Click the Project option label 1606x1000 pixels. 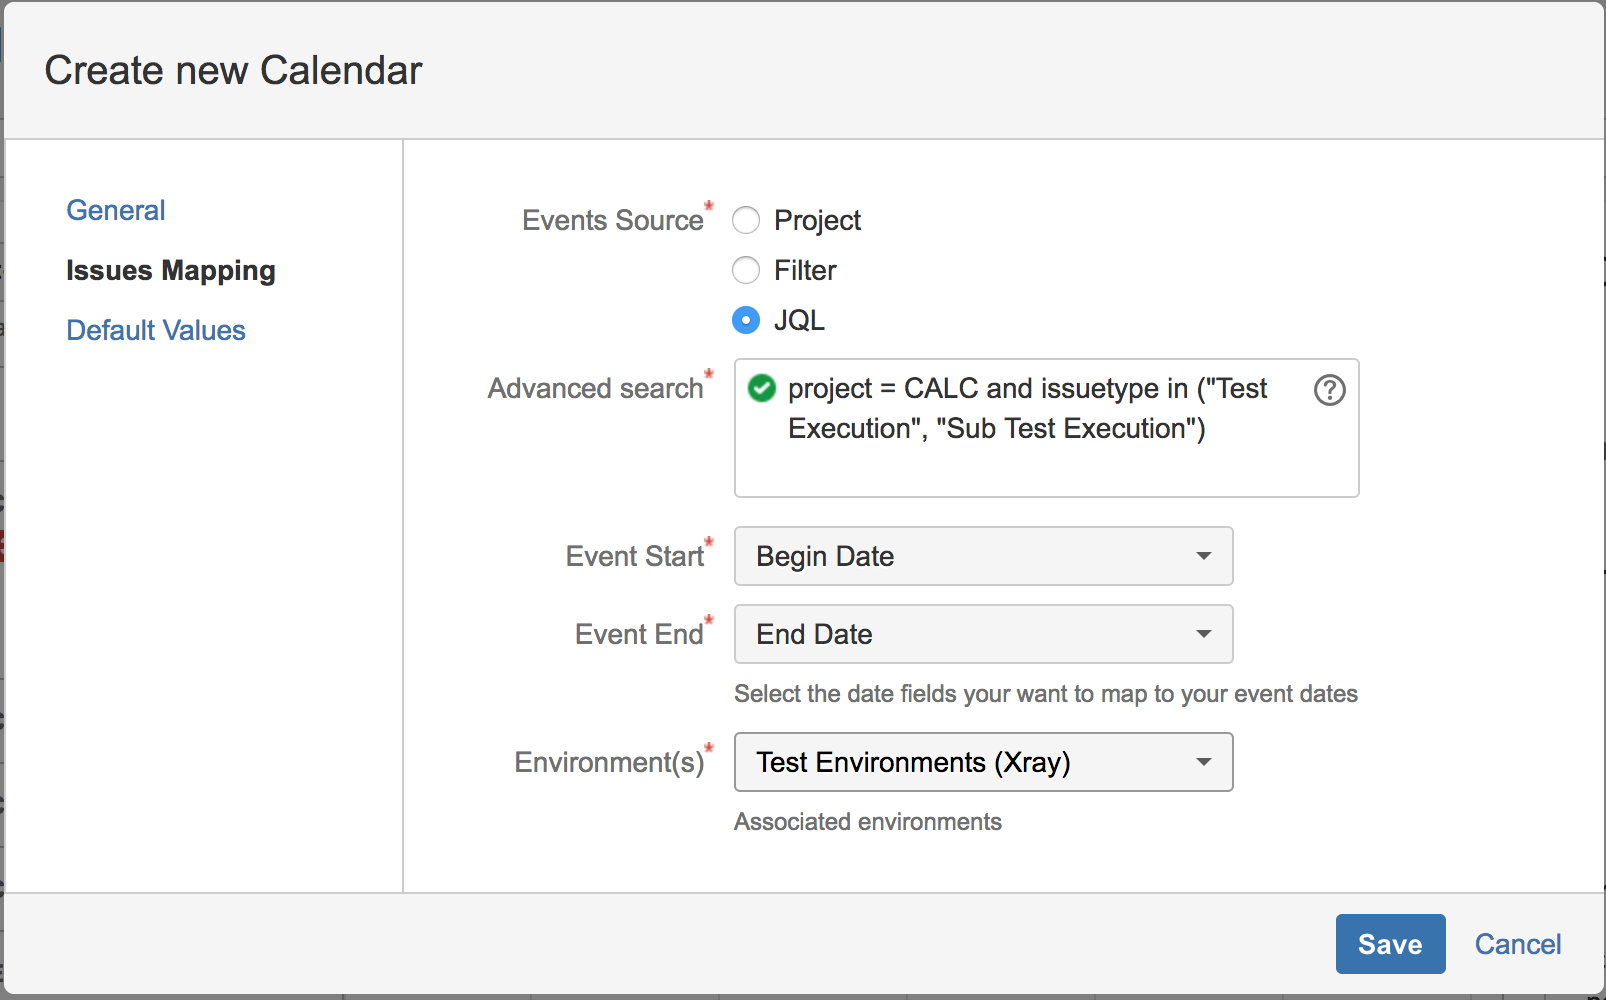point(817,221)
